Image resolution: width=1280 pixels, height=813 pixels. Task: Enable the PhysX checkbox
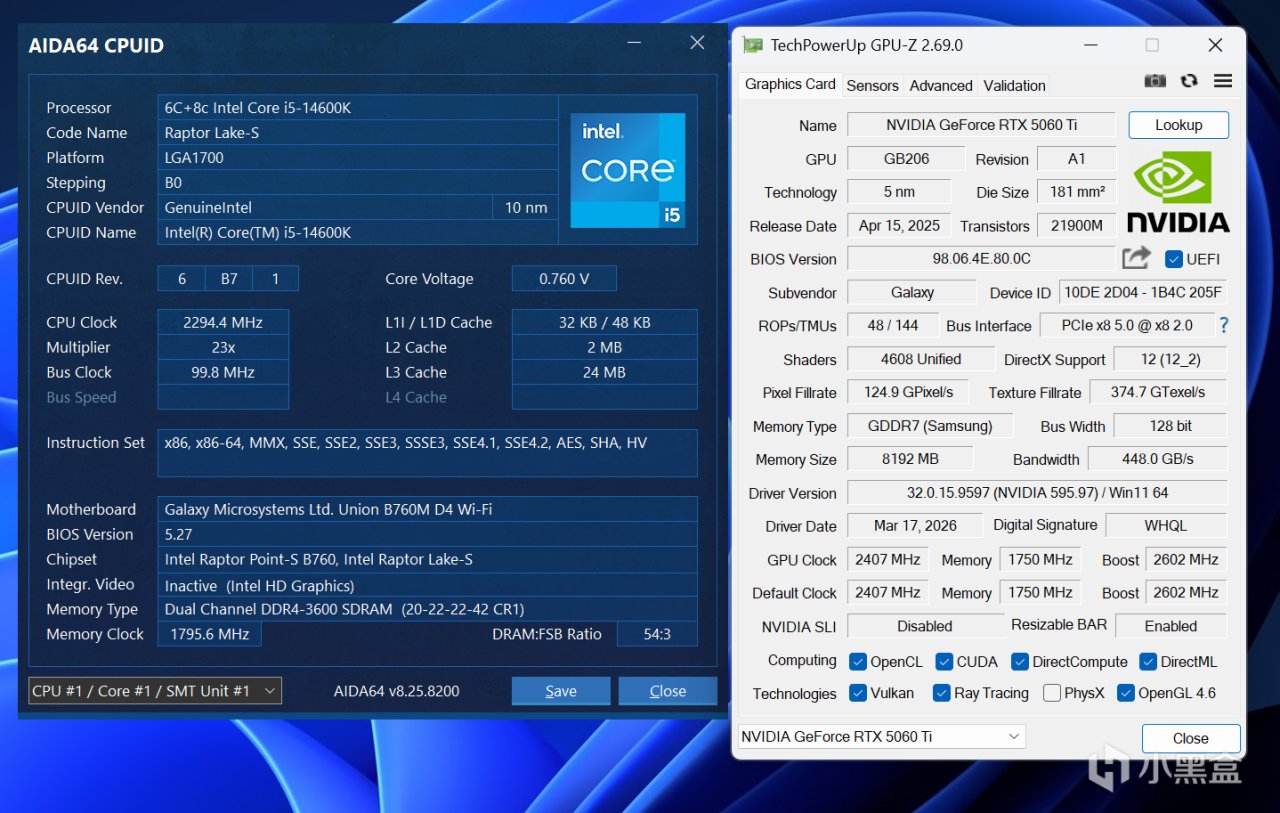point(1051,693)
